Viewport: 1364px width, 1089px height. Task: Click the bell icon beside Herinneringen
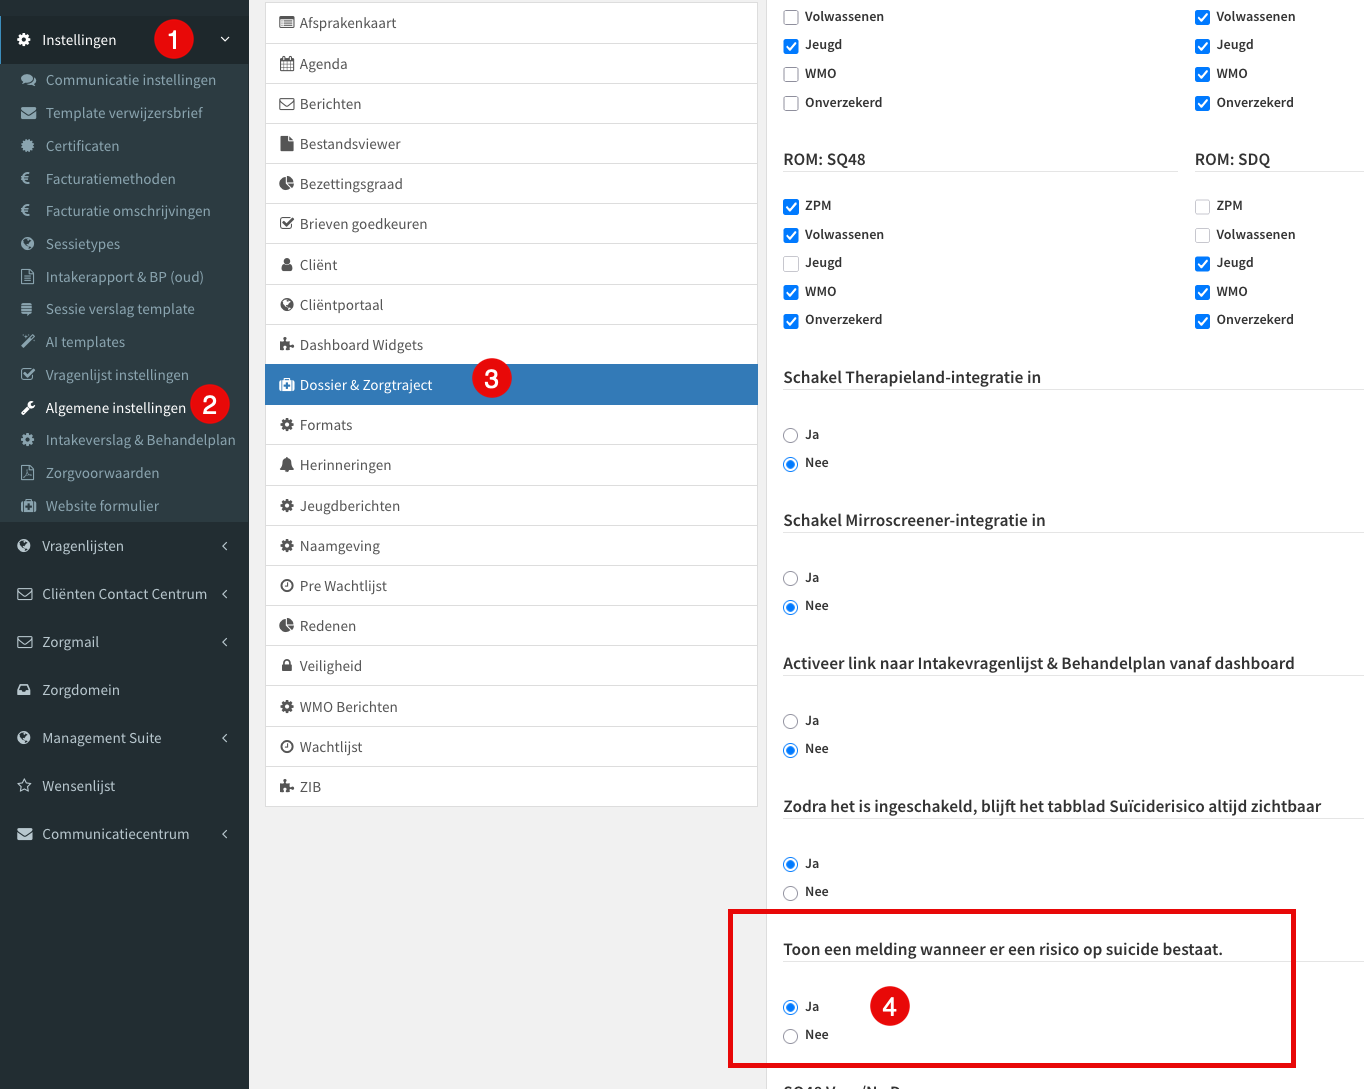click(x=287, y=465)
